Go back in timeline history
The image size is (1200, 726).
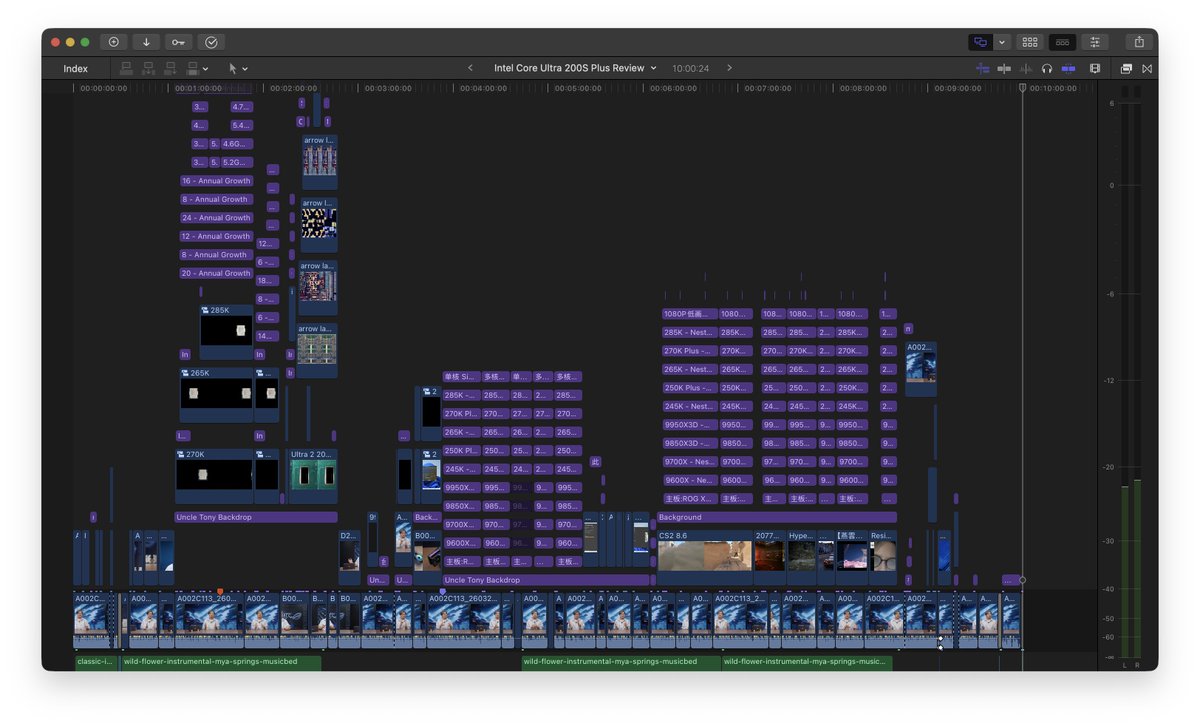470,68
